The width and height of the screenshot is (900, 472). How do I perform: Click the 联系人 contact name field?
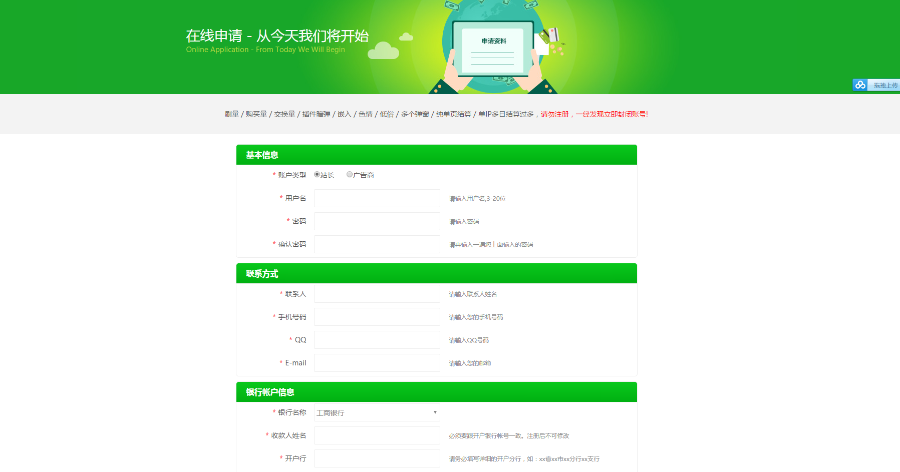[x=377, y=293]
